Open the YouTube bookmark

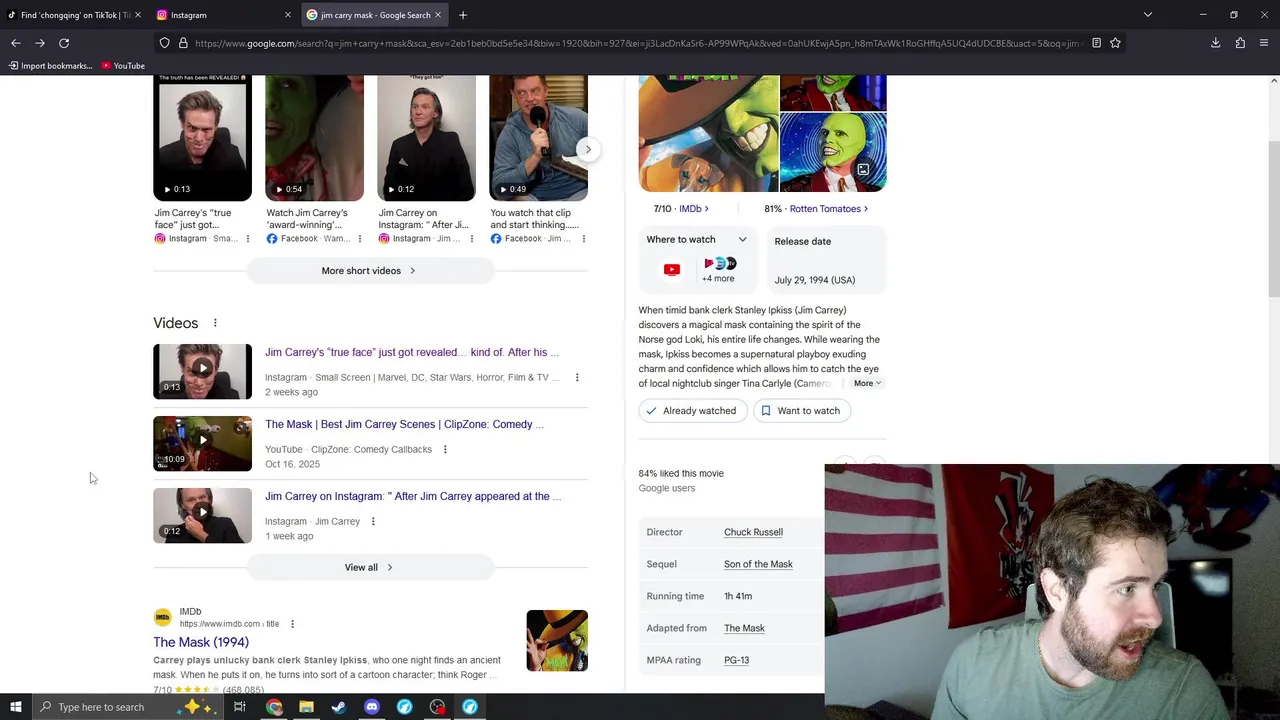[123, 66]
